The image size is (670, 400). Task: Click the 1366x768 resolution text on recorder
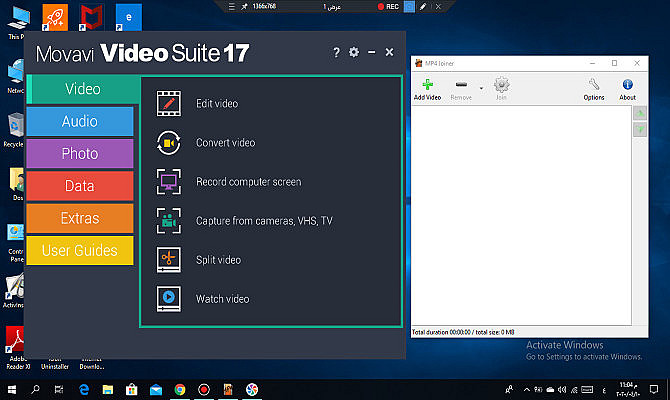pyautogui.click(x=264, y=6)
